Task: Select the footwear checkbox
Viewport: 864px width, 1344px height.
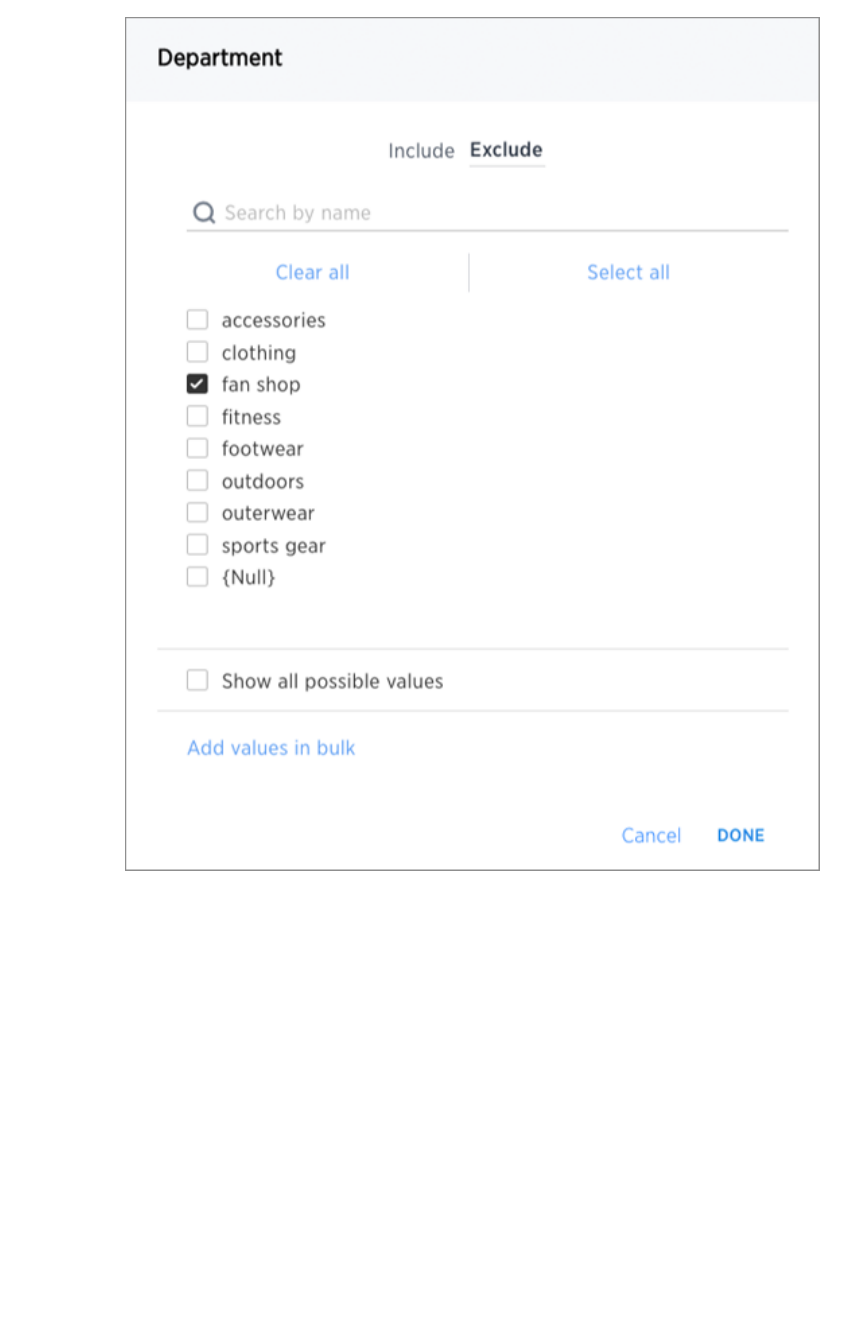Action: tap(197, 448)
